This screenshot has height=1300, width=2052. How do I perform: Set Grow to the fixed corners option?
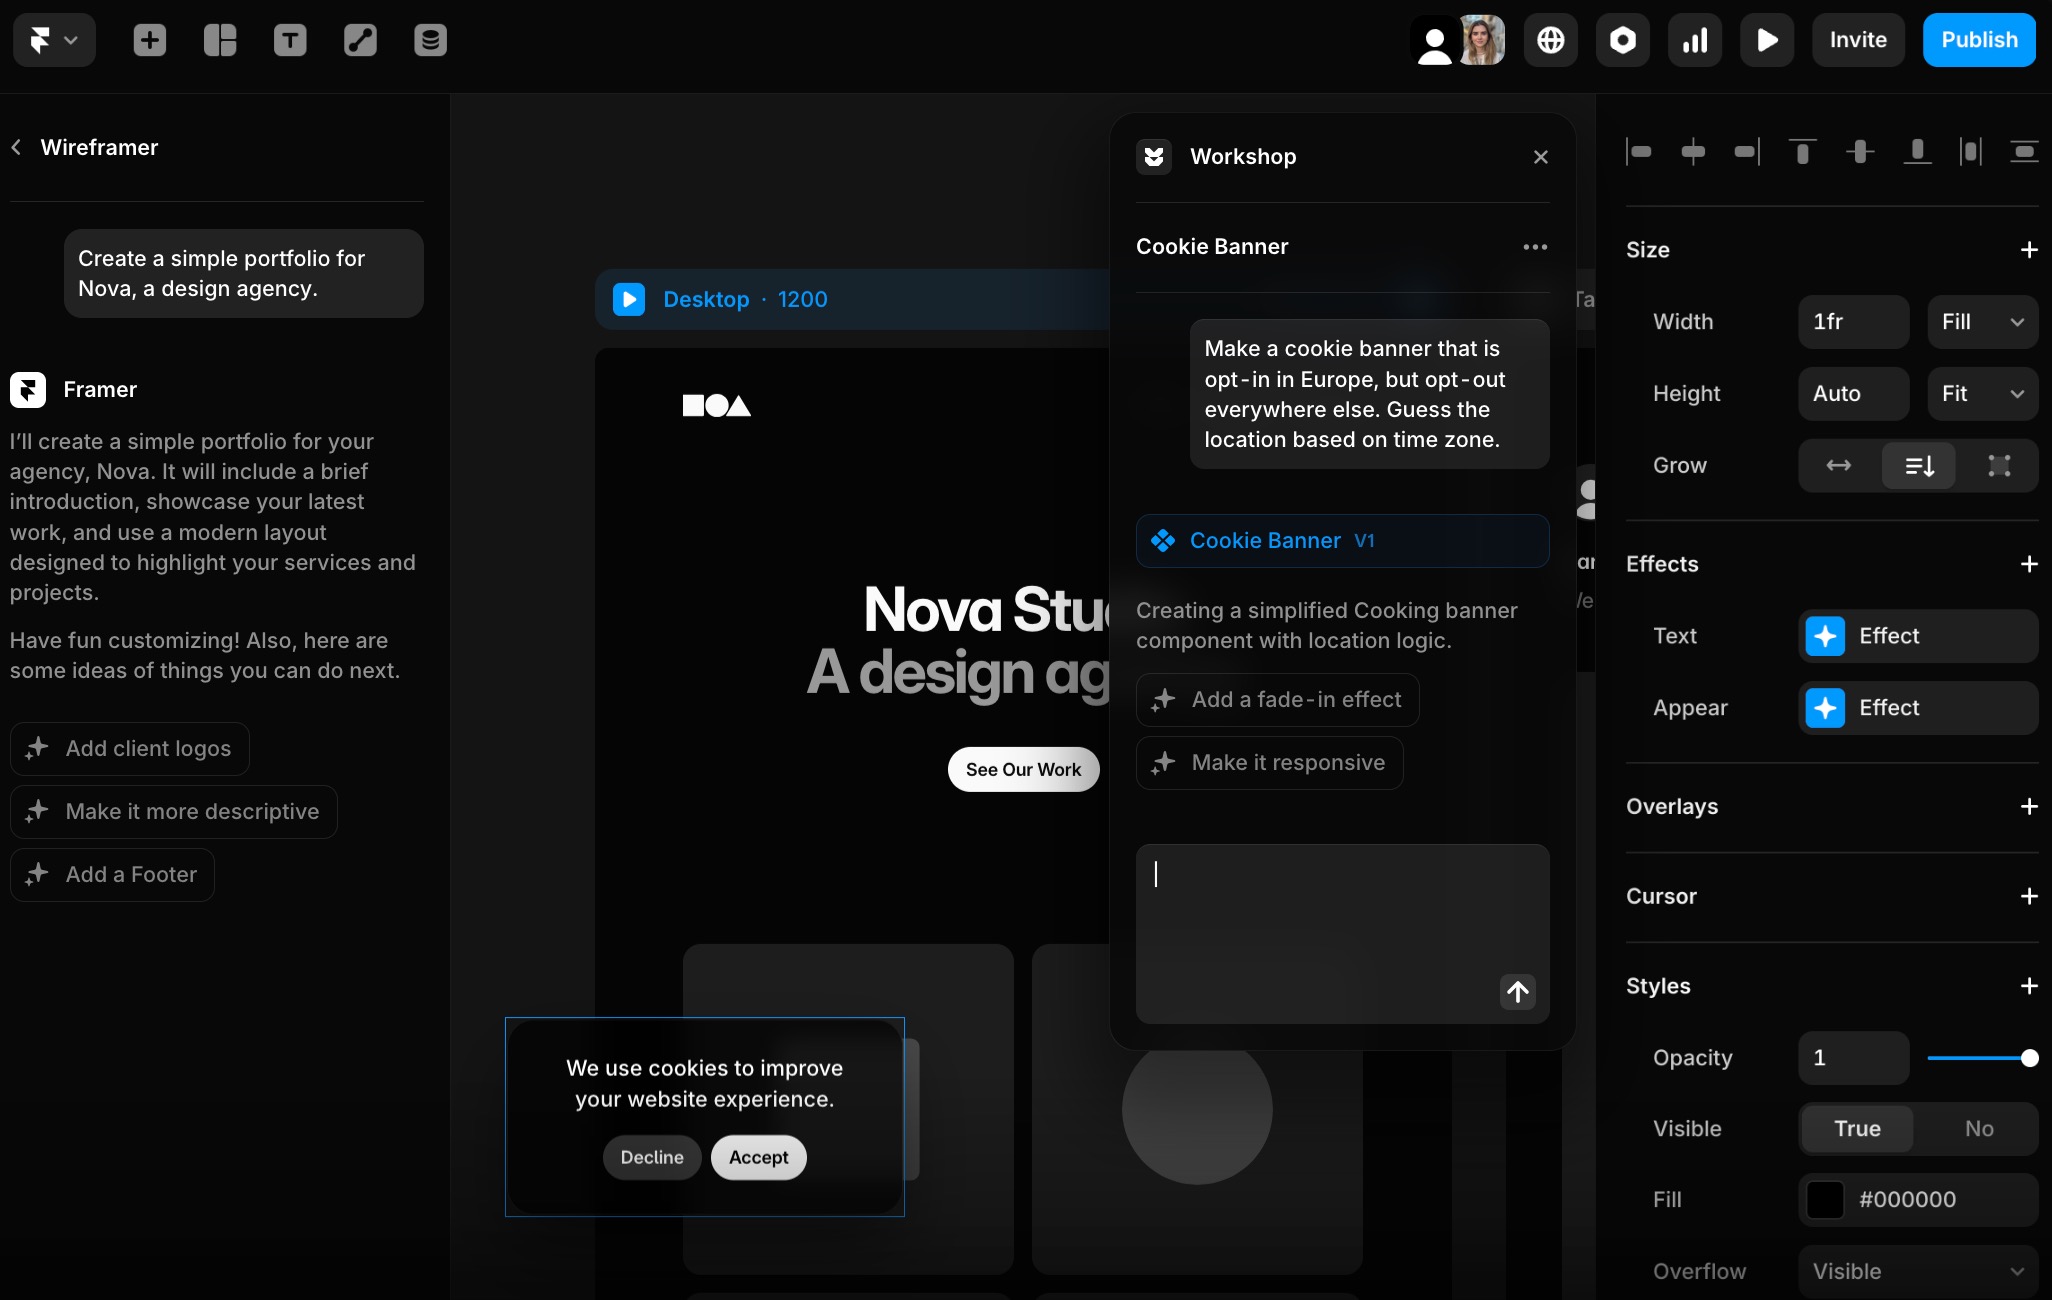click(1999, 466)
